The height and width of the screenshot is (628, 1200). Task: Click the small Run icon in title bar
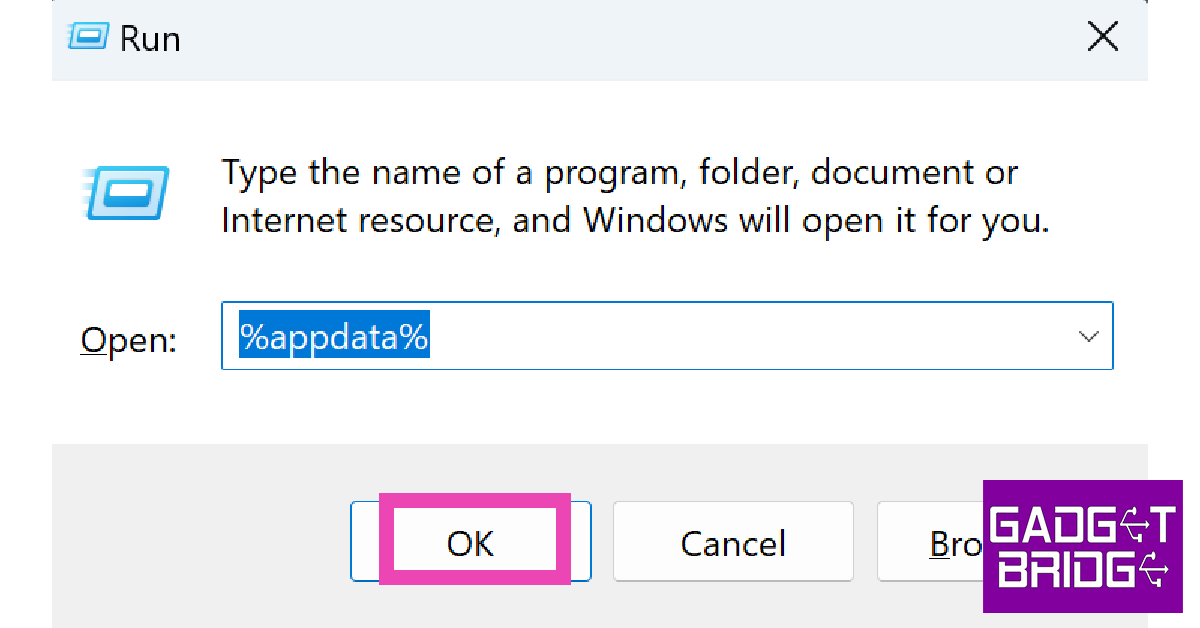pyautogui.click(x=88, y=38)
